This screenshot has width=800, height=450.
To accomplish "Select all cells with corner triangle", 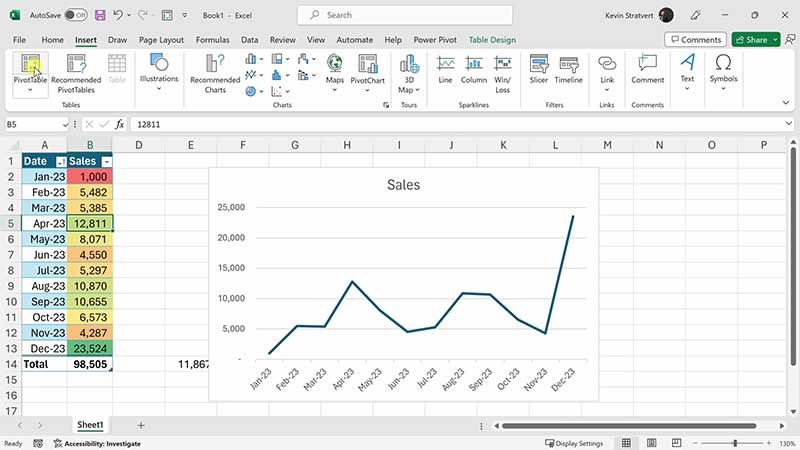I will (13, 145).
